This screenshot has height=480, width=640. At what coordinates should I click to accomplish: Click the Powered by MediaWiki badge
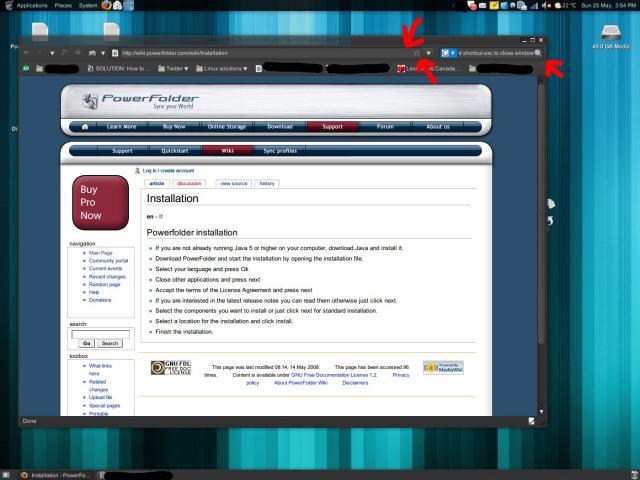pyautogui.click(x=443, y=368)
